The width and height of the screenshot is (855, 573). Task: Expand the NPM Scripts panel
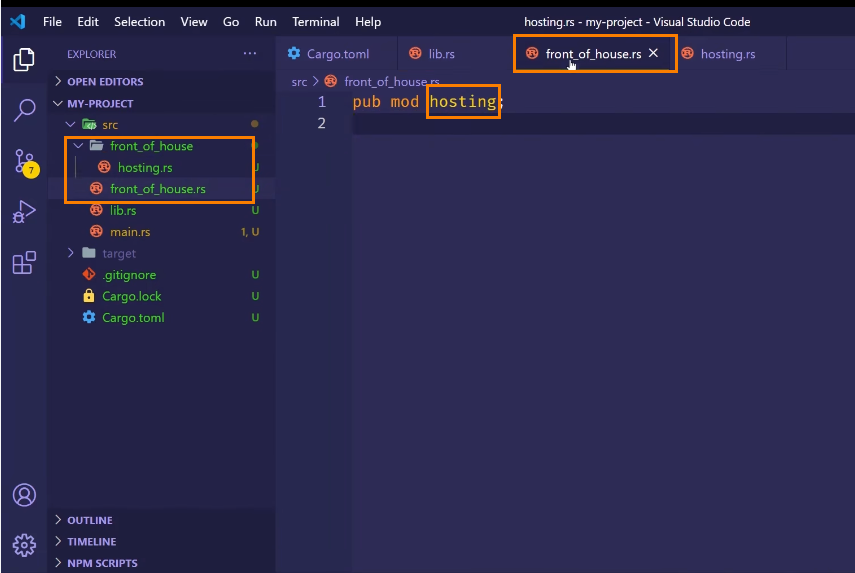point(102,563)
